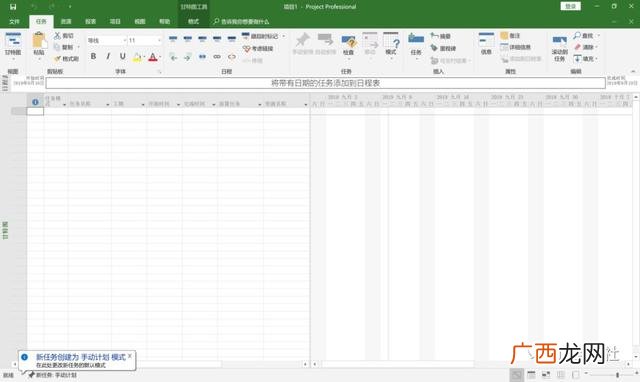Mark task 75% complete
This screenshot has height=382, width=640.
217,39
